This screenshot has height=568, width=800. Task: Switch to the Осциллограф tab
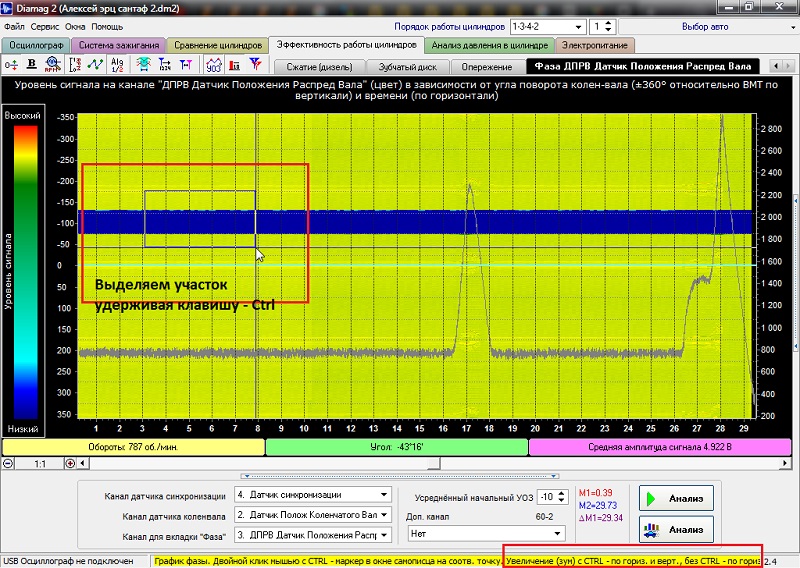36,45
